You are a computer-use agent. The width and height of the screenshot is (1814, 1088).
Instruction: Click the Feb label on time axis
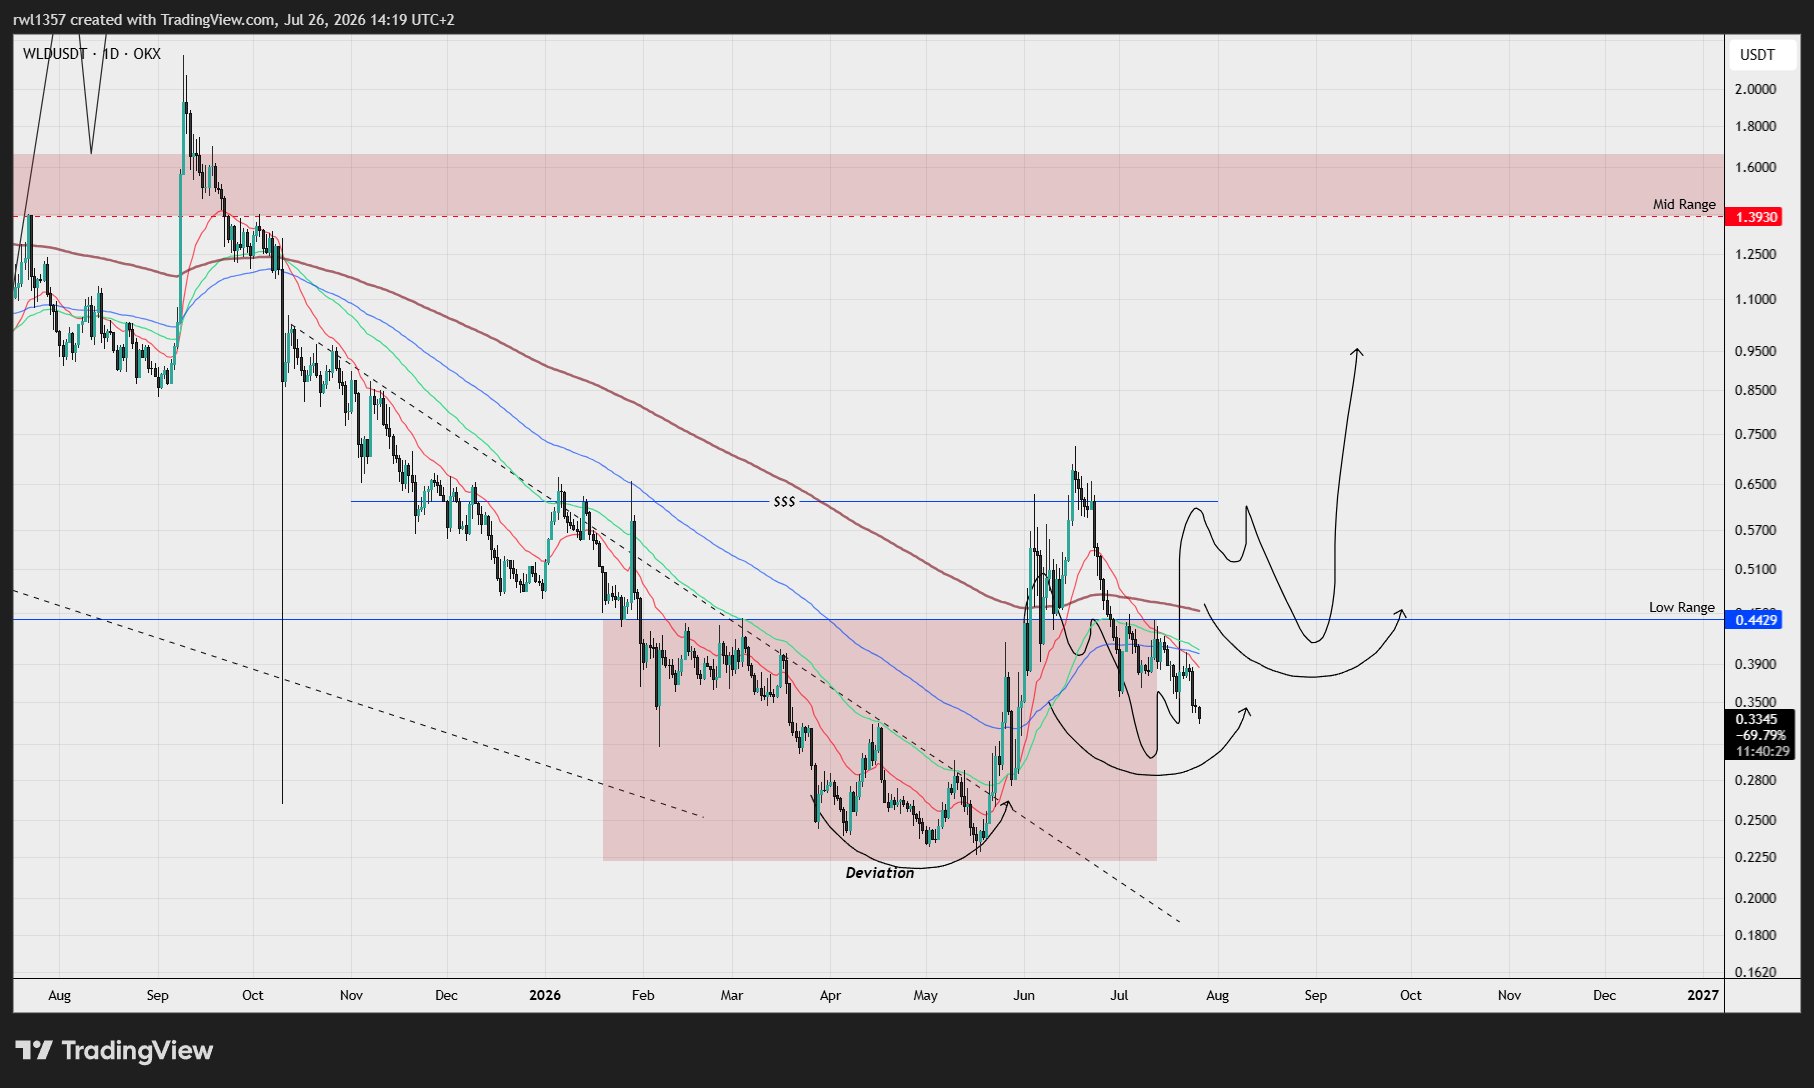tap(643, 995)
